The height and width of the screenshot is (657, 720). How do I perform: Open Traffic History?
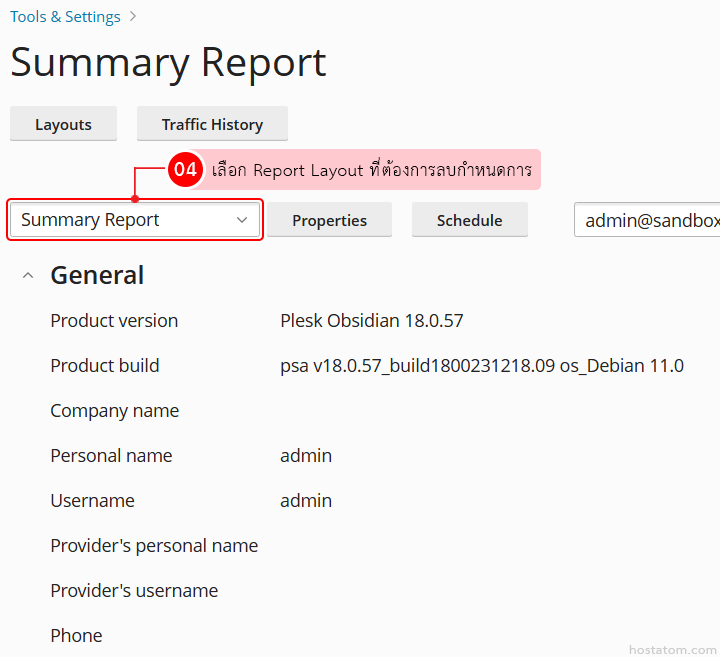pyautogui.click(x=212, y=124)
